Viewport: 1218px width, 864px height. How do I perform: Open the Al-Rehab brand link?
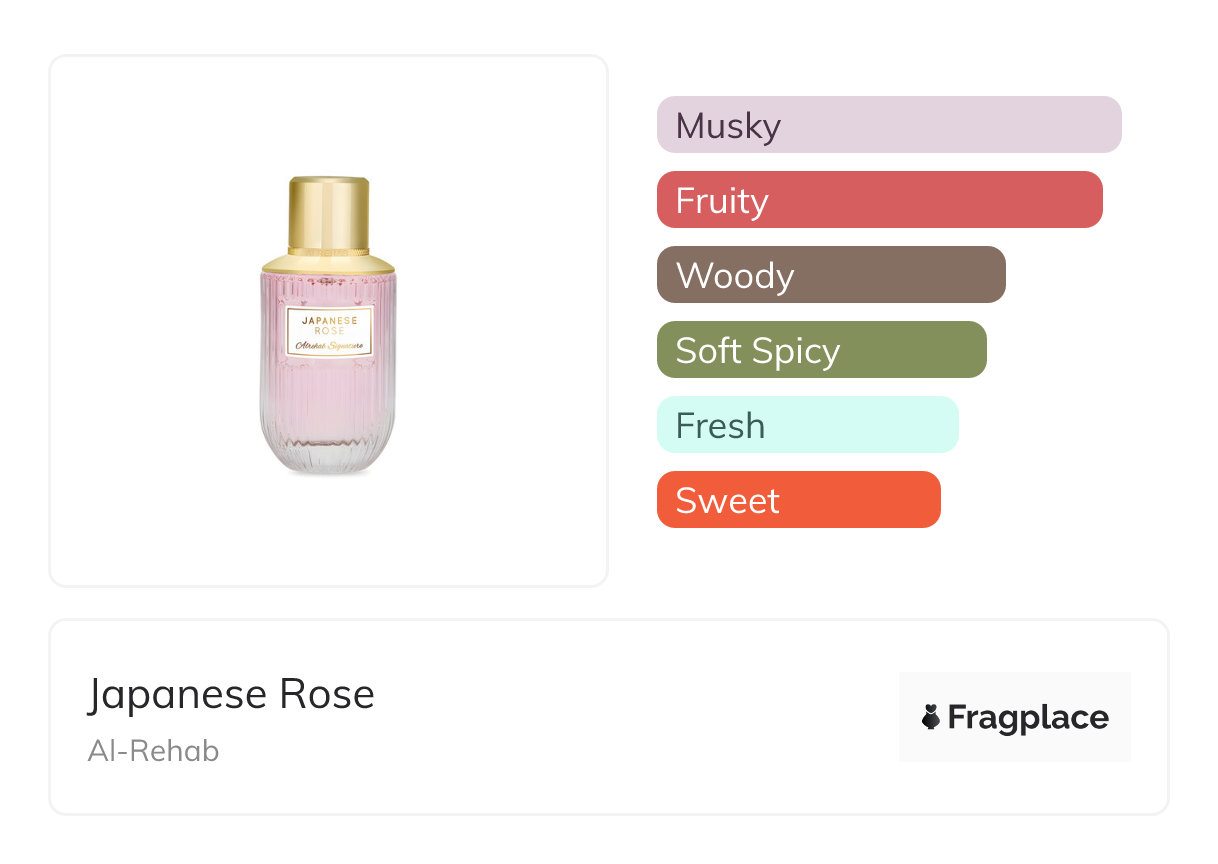point(153,751)
